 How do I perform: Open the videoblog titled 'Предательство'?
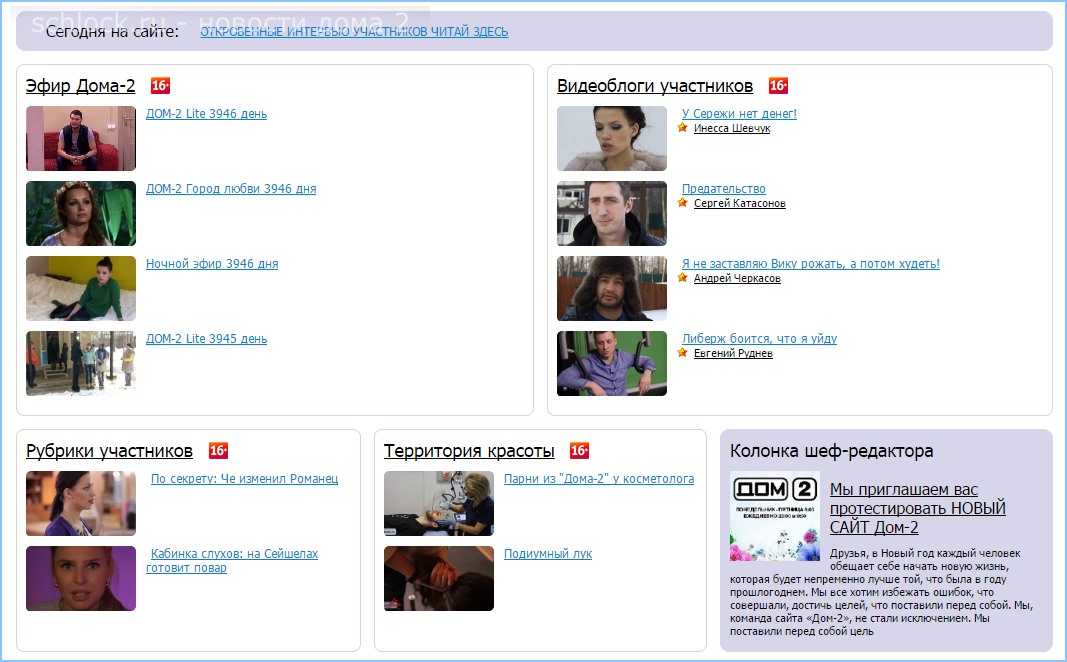(723, 188)
